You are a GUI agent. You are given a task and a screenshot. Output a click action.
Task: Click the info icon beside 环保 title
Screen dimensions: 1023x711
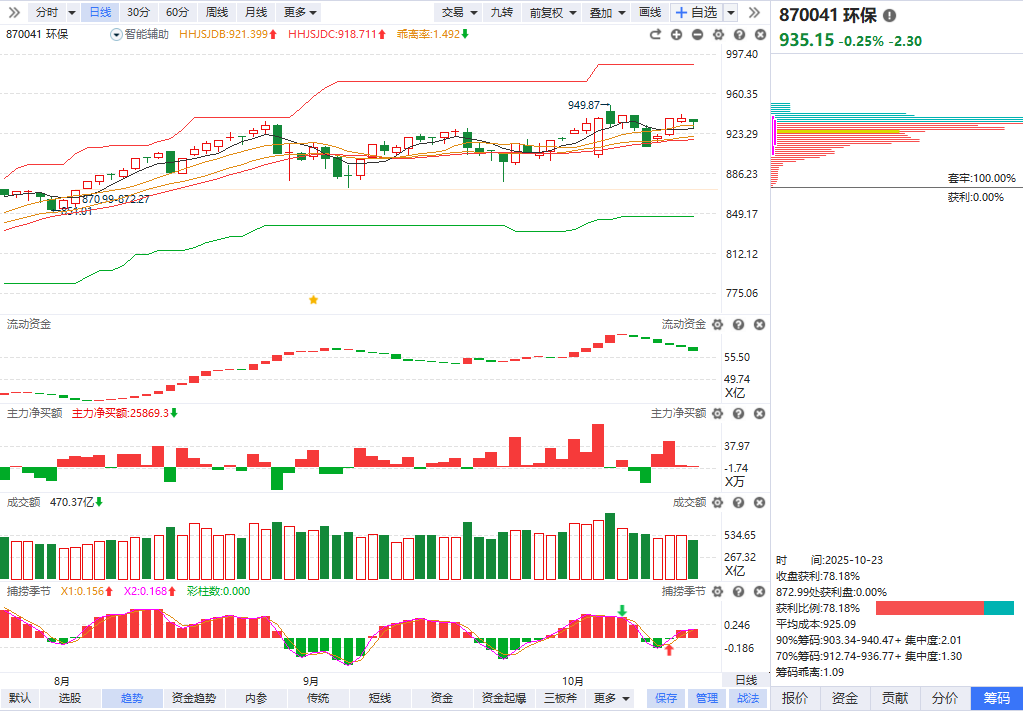(890, 16)
